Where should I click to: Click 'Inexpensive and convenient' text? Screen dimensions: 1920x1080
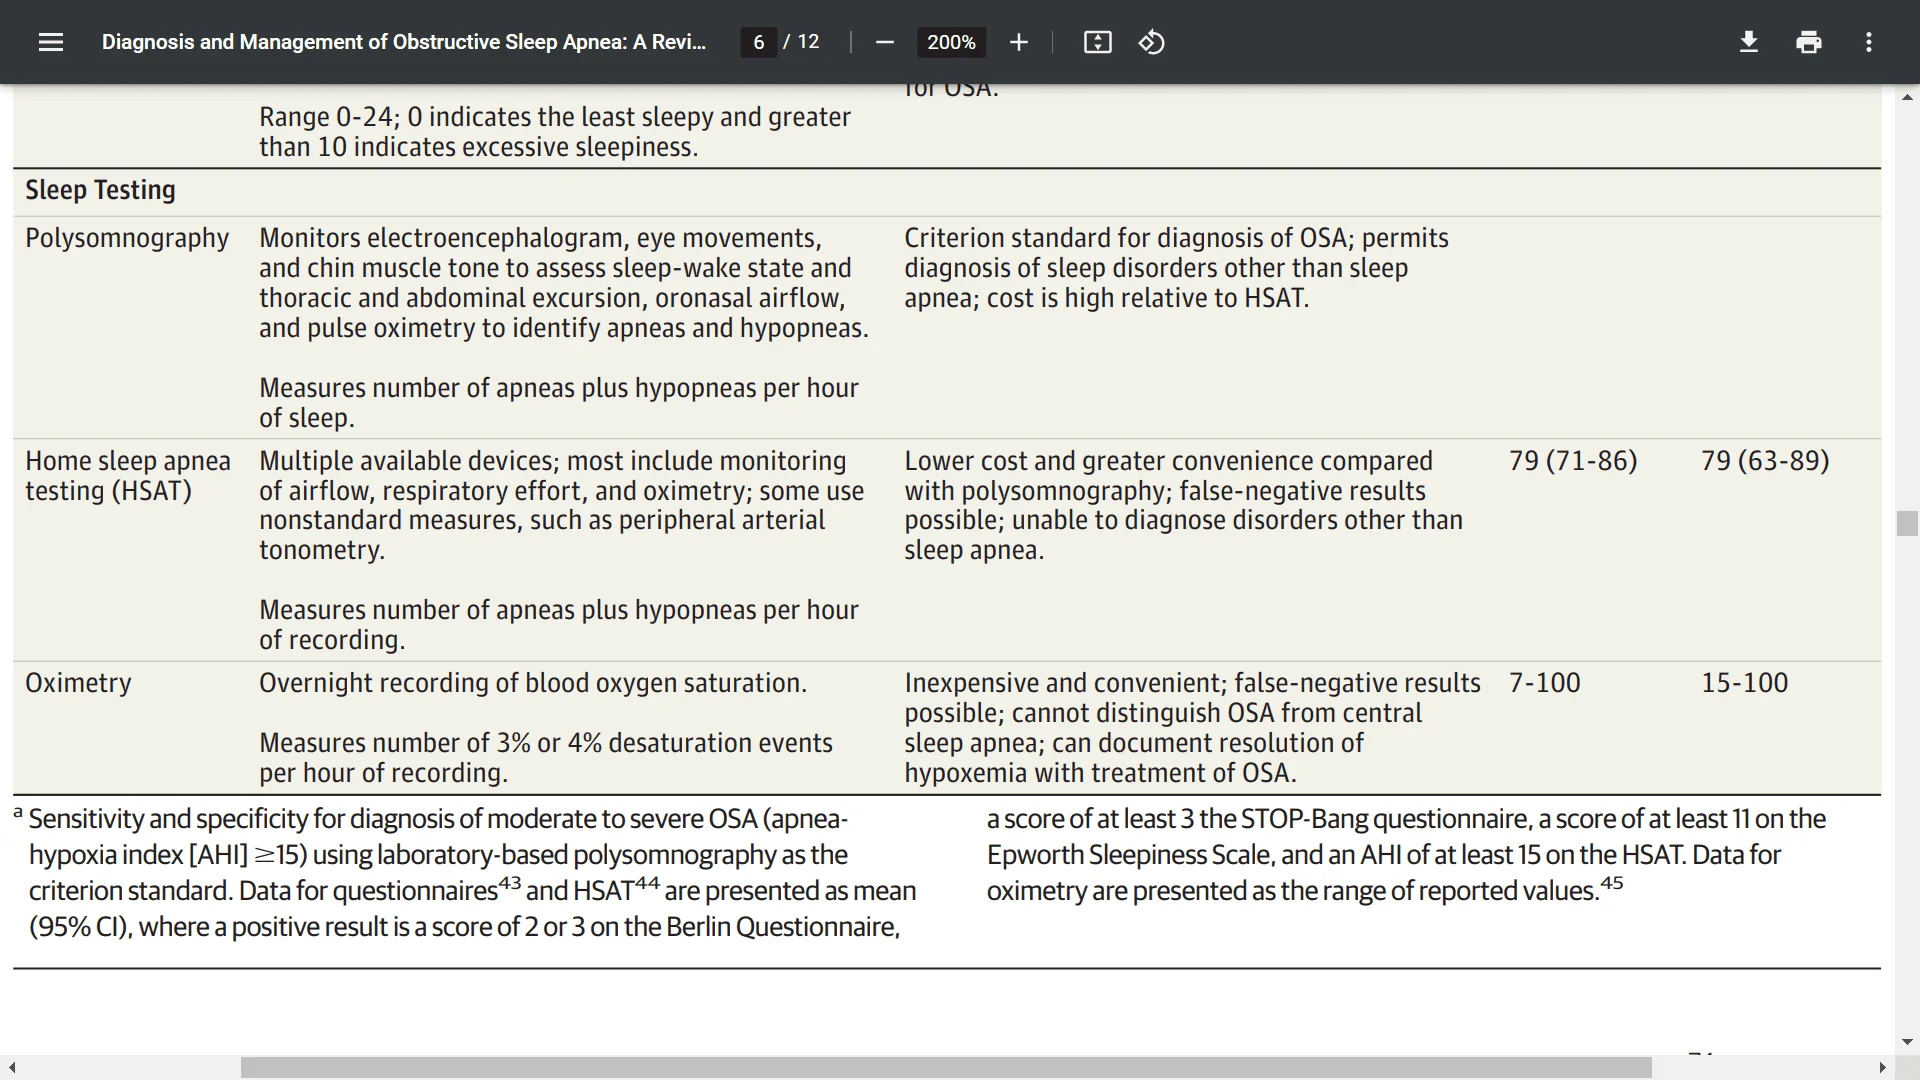pyautogui.click(x=1065, y=683)
